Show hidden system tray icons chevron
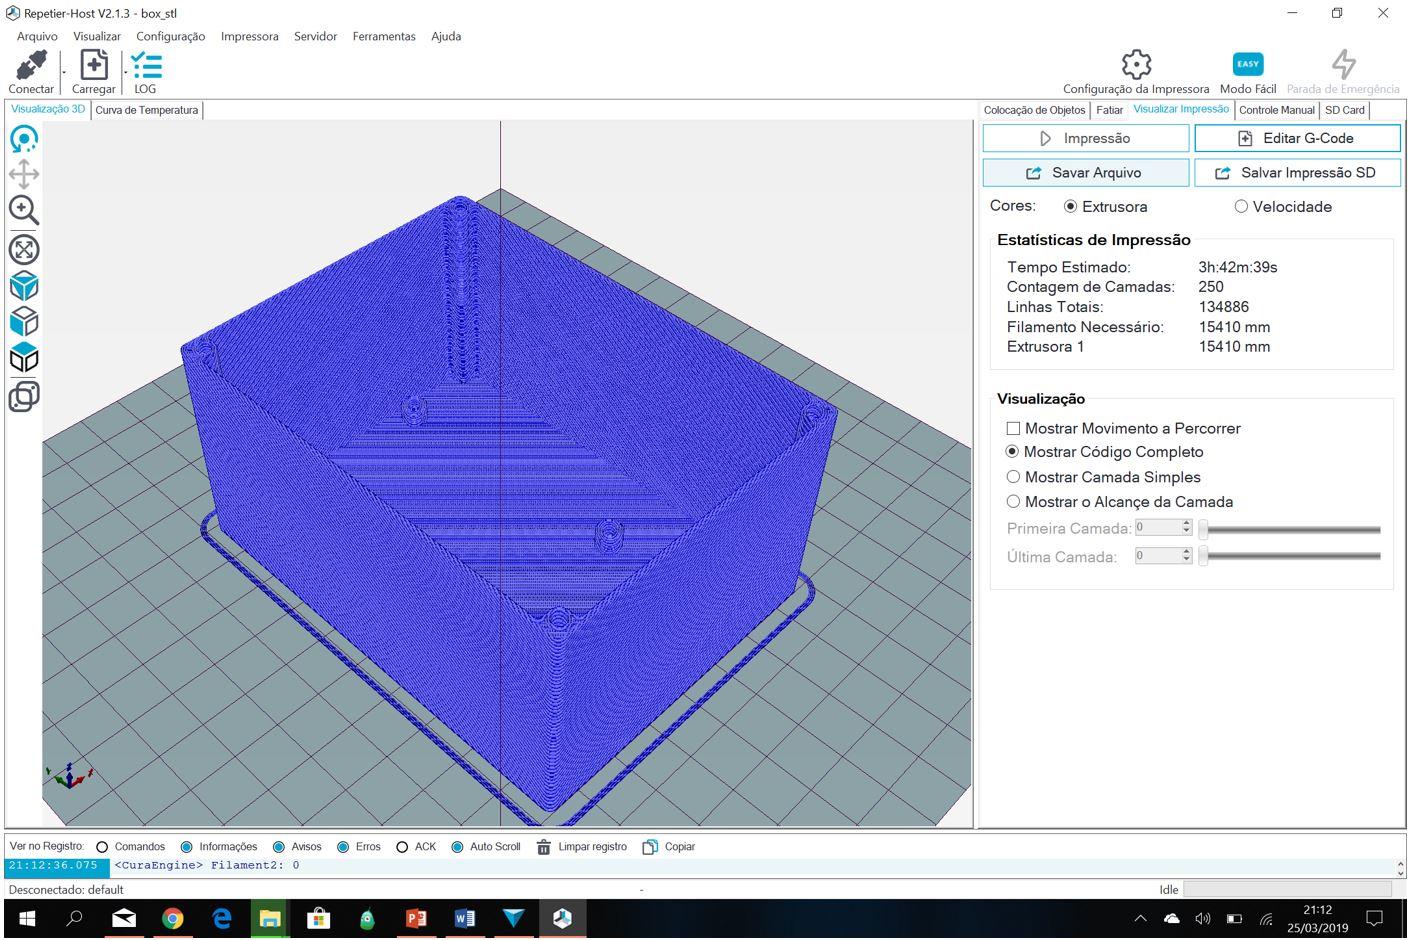The image size is (1408, 940). click(1140, 918)
